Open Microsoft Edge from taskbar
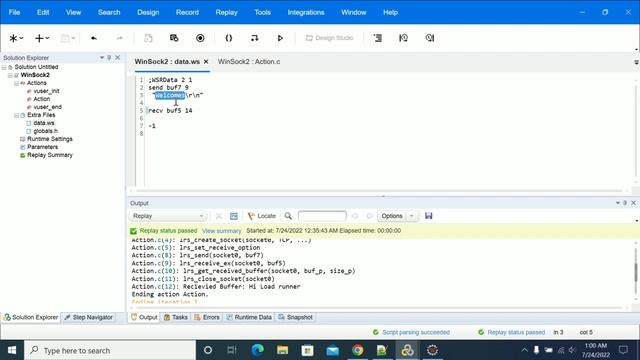The width and height of the screenshot is (640, 360). pos(258,350)
